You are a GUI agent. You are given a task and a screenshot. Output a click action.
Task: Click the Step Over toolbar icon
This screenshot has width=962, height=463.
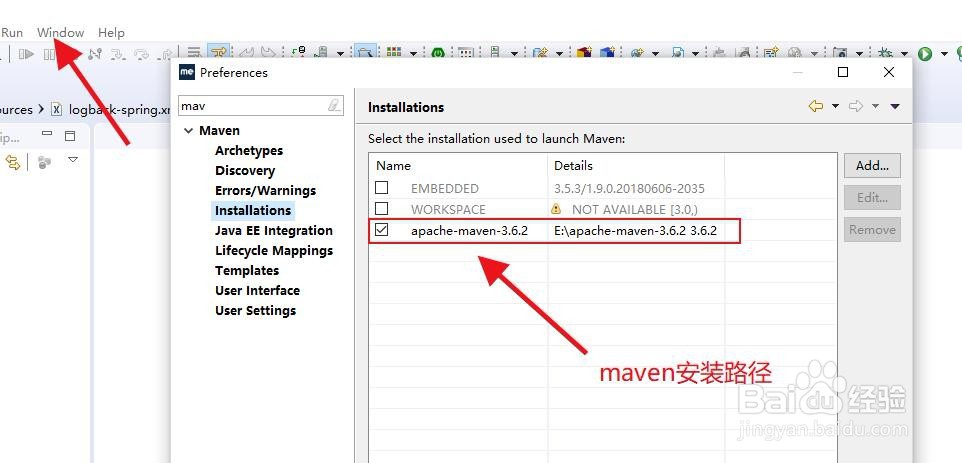142,54
